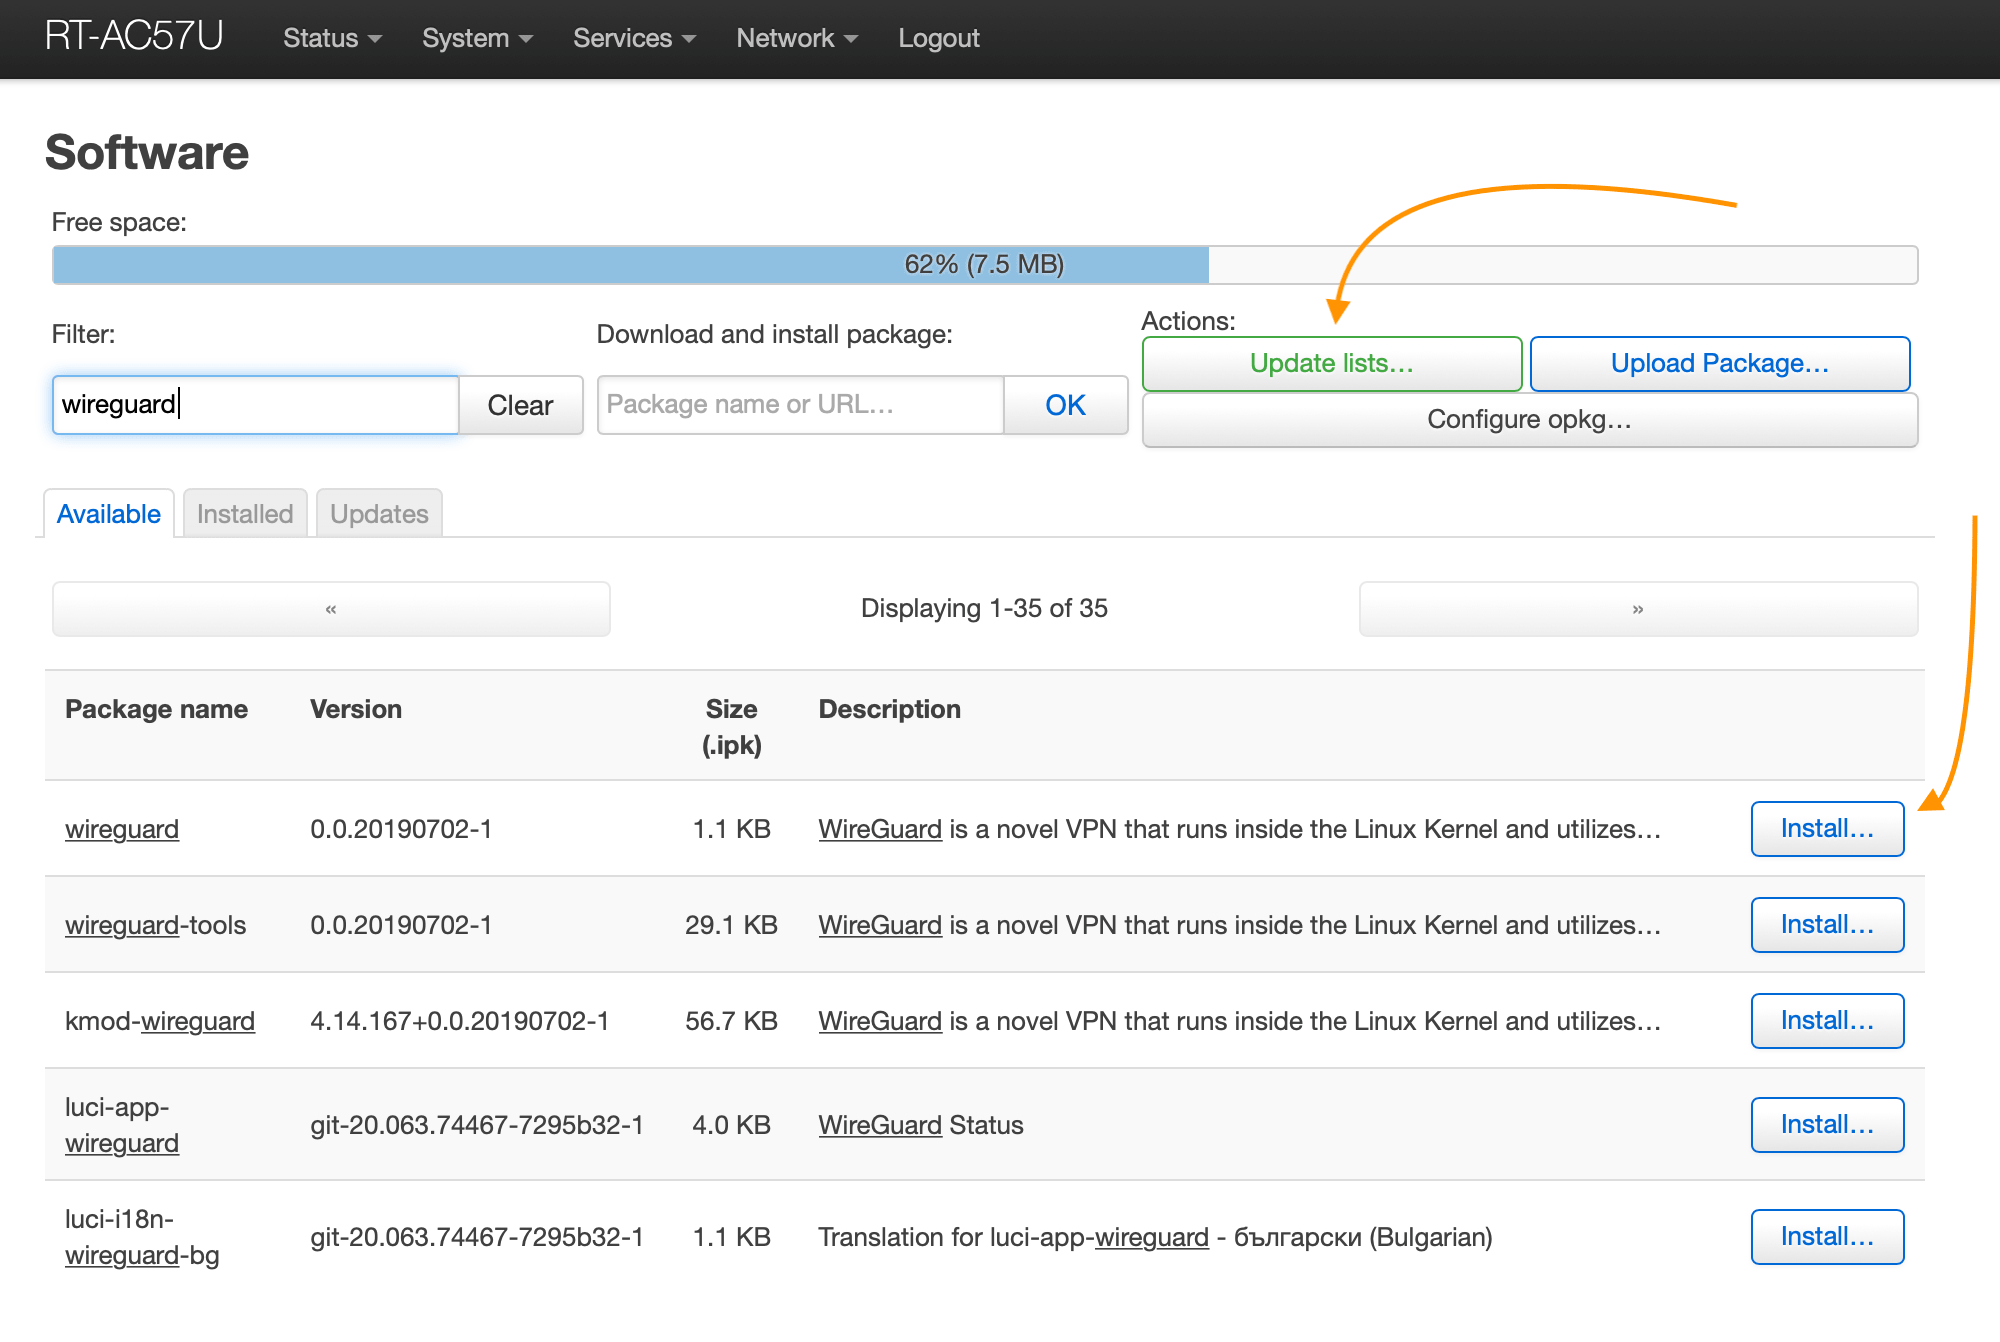
Task: Switch to the Installed tab
Action: click(245, 514)
